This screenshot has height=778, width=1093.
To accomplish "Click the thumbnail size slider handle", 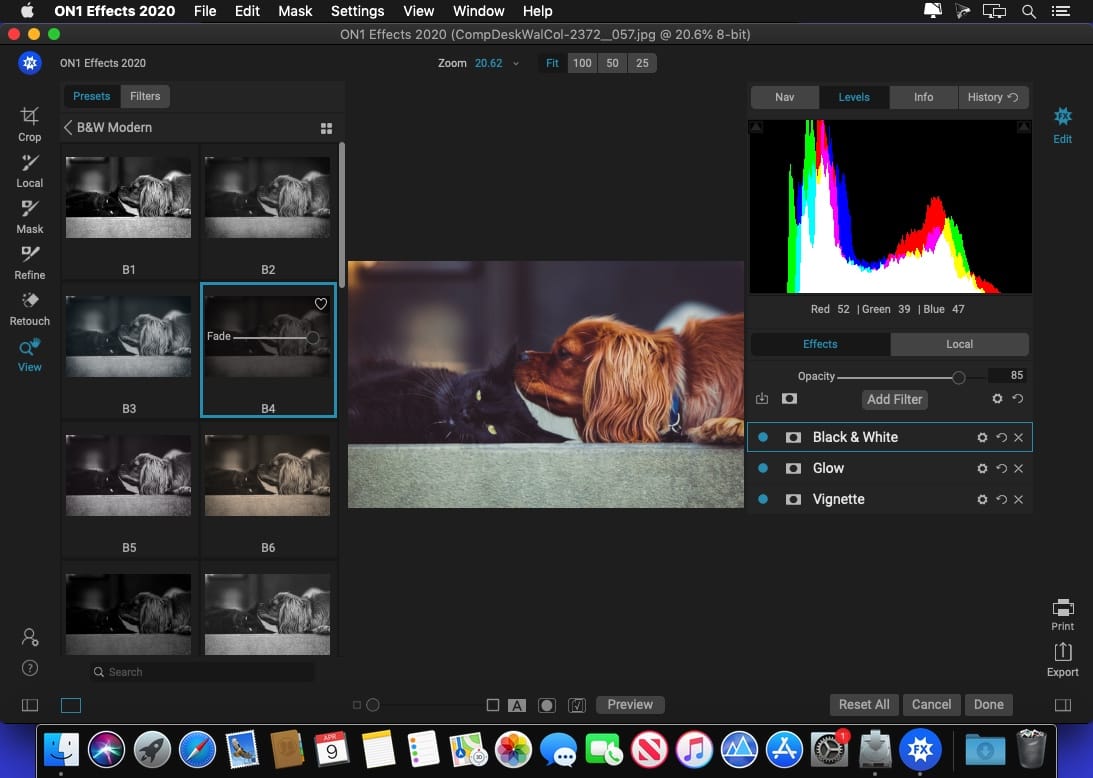I will coord(373,705).
